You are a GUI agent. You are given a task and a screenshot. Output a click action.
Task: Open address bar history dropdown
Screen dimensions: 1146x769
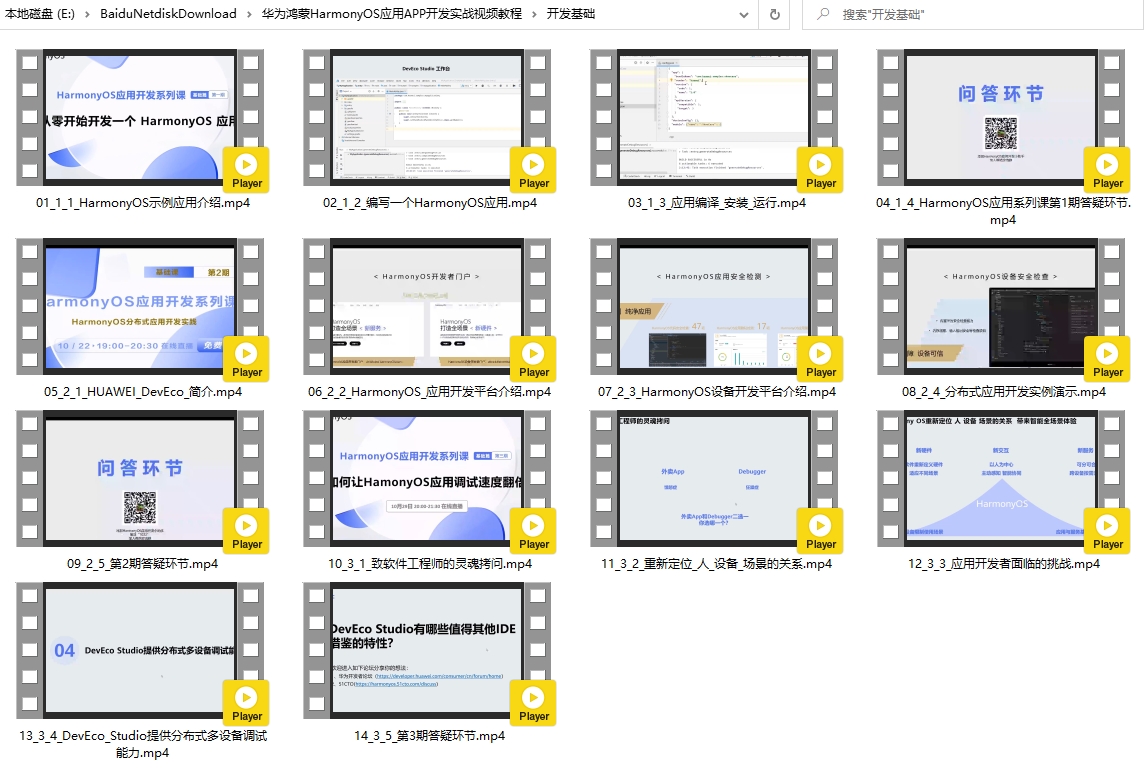[744, 14]
